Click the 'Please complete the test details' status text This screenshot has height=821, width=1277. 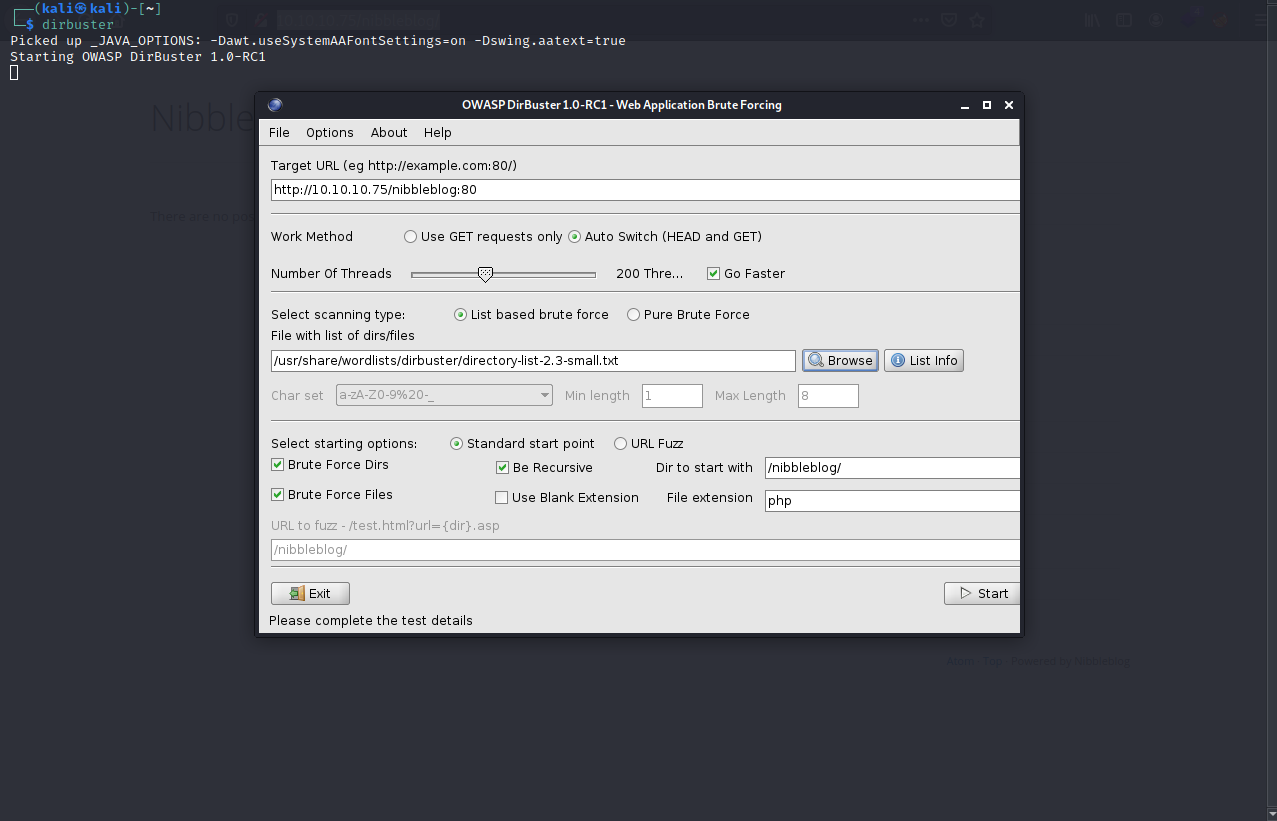[x=371, y=621]
